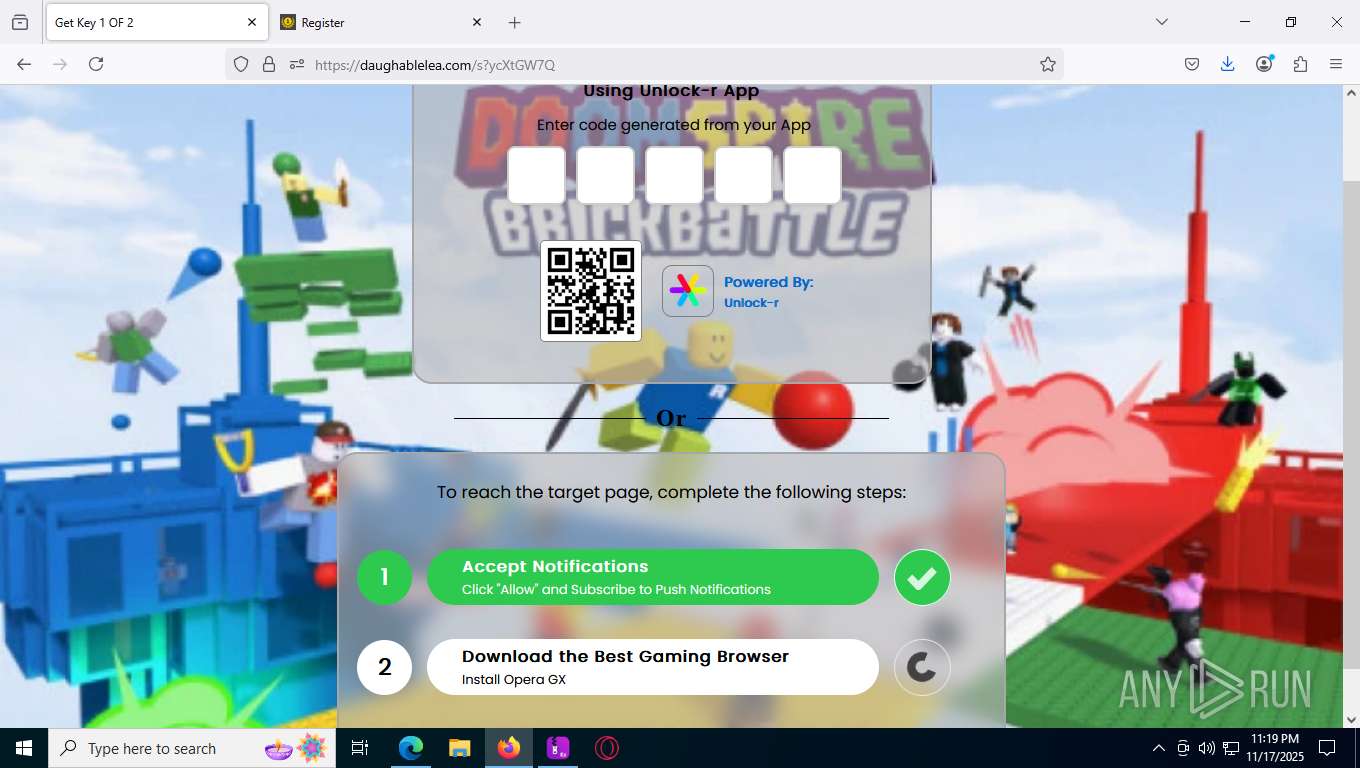1360x768 pixels.
Task: Click the Accept Notifications step button
Action: pyautogui.click(x=653, y=577)
